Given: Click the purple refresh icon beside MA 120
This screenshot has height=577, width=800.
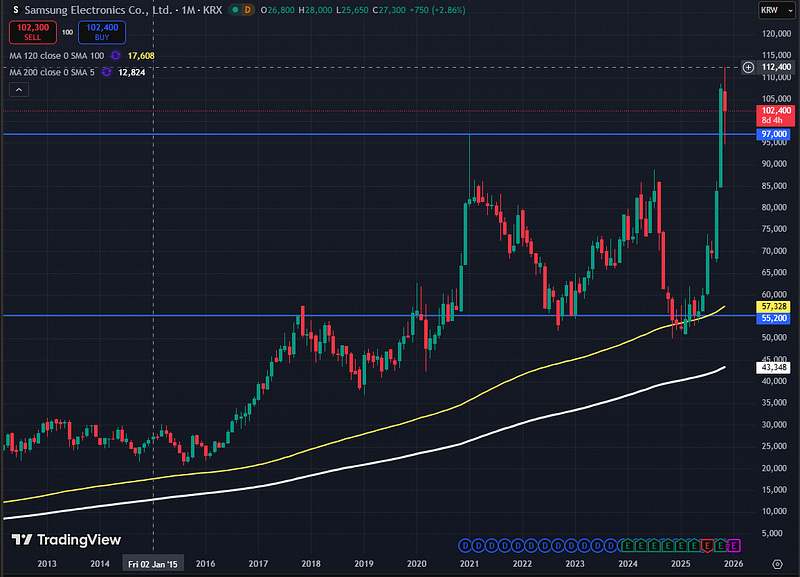Looking at the screenshot, I should pos(115,56).
